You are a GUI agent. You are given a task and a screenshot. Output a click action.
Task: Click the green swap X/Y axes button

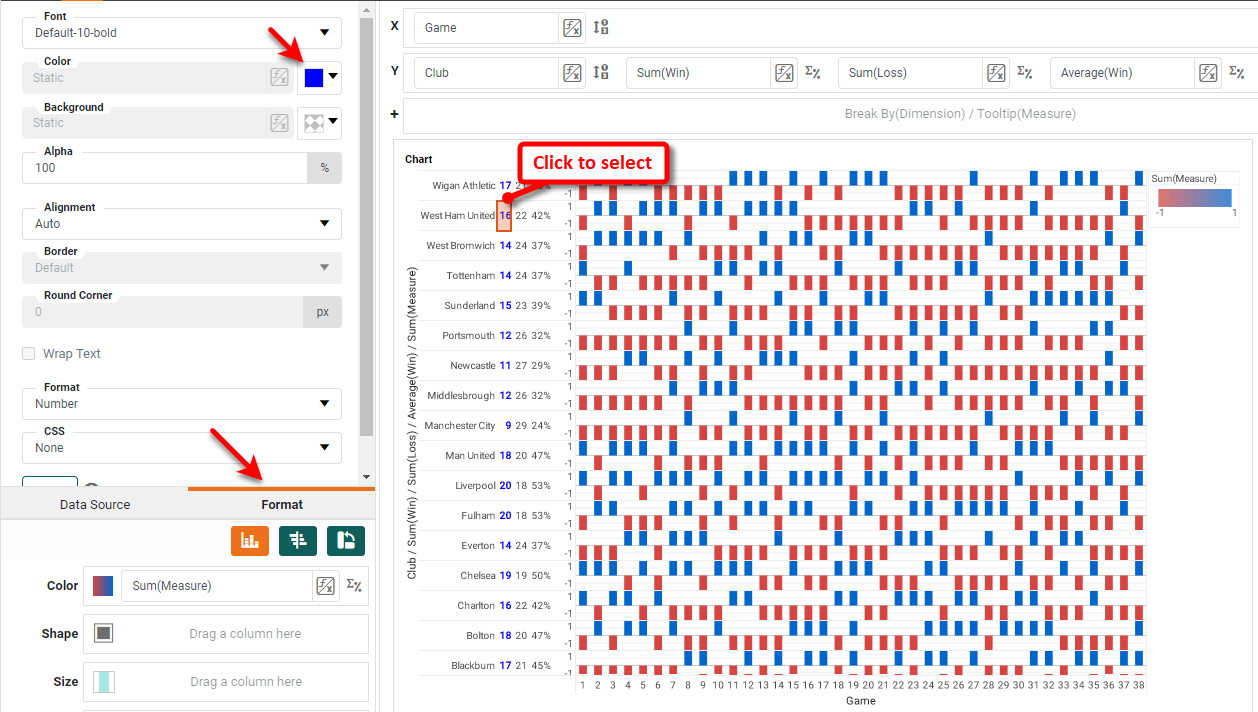346,541
